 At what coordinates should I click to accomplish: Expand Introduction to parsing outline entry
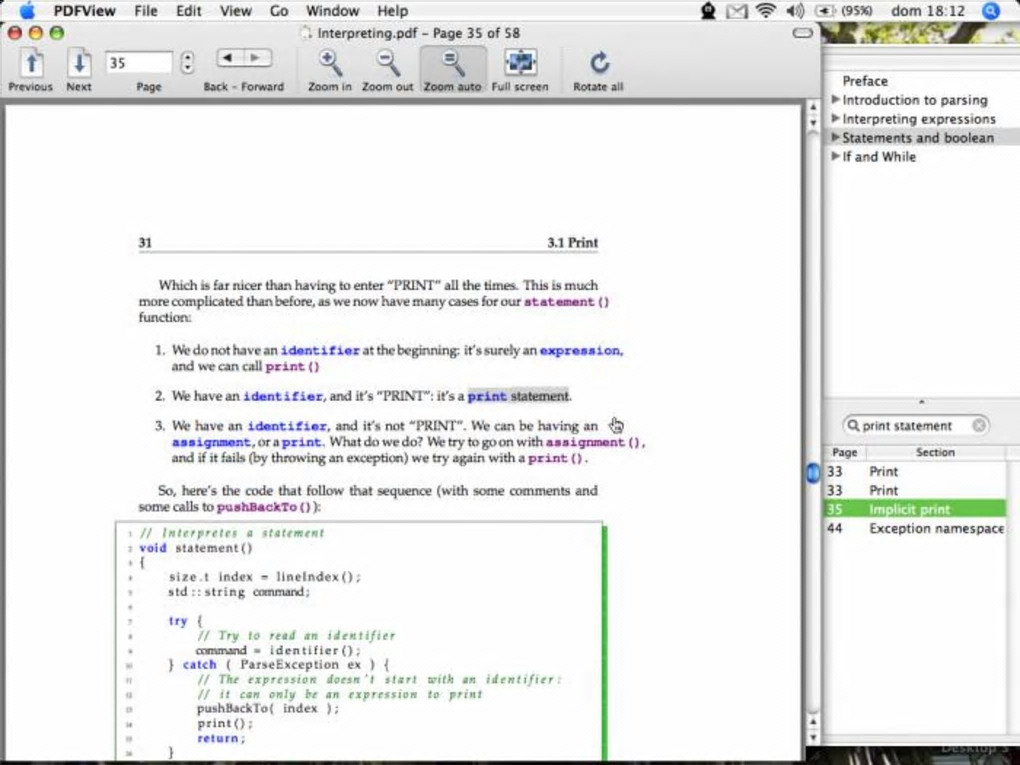coord(836,100)
